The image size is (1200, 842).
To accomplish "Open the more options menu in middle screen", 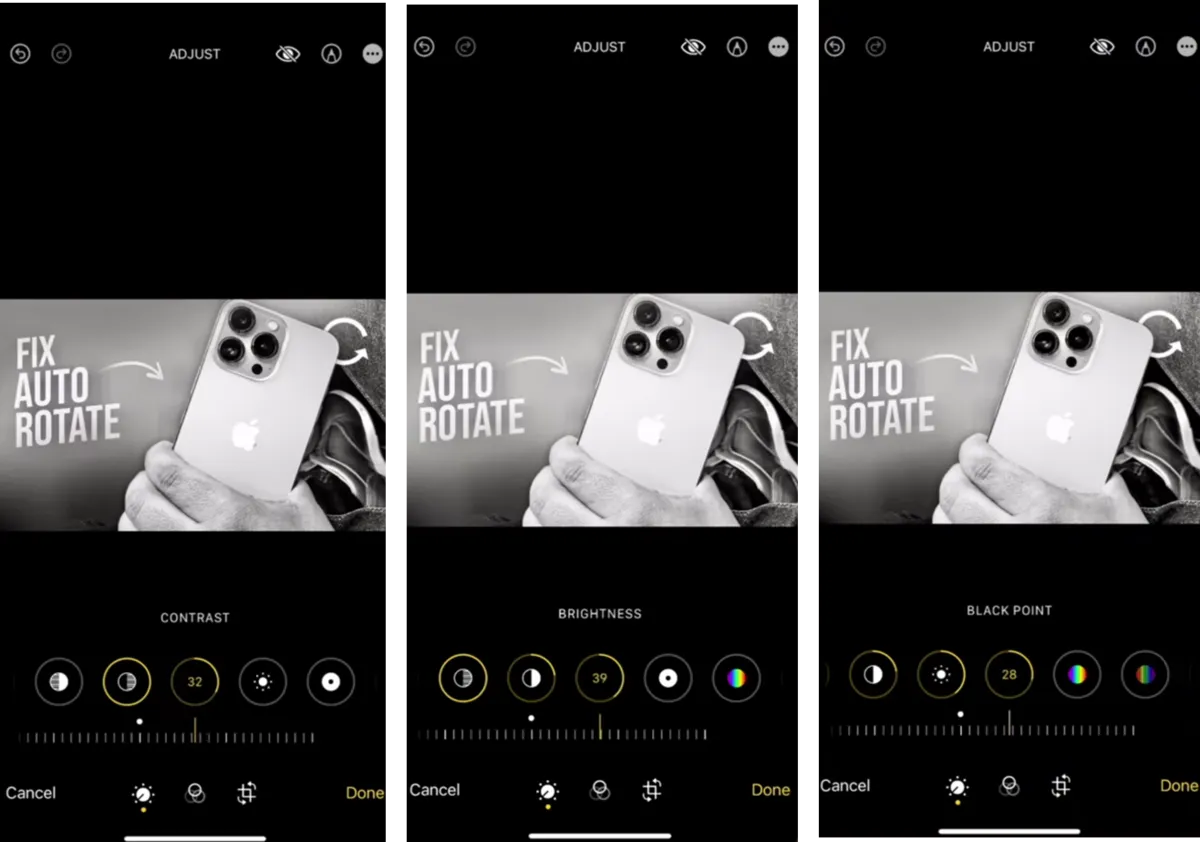I will [x=778, y=46].
